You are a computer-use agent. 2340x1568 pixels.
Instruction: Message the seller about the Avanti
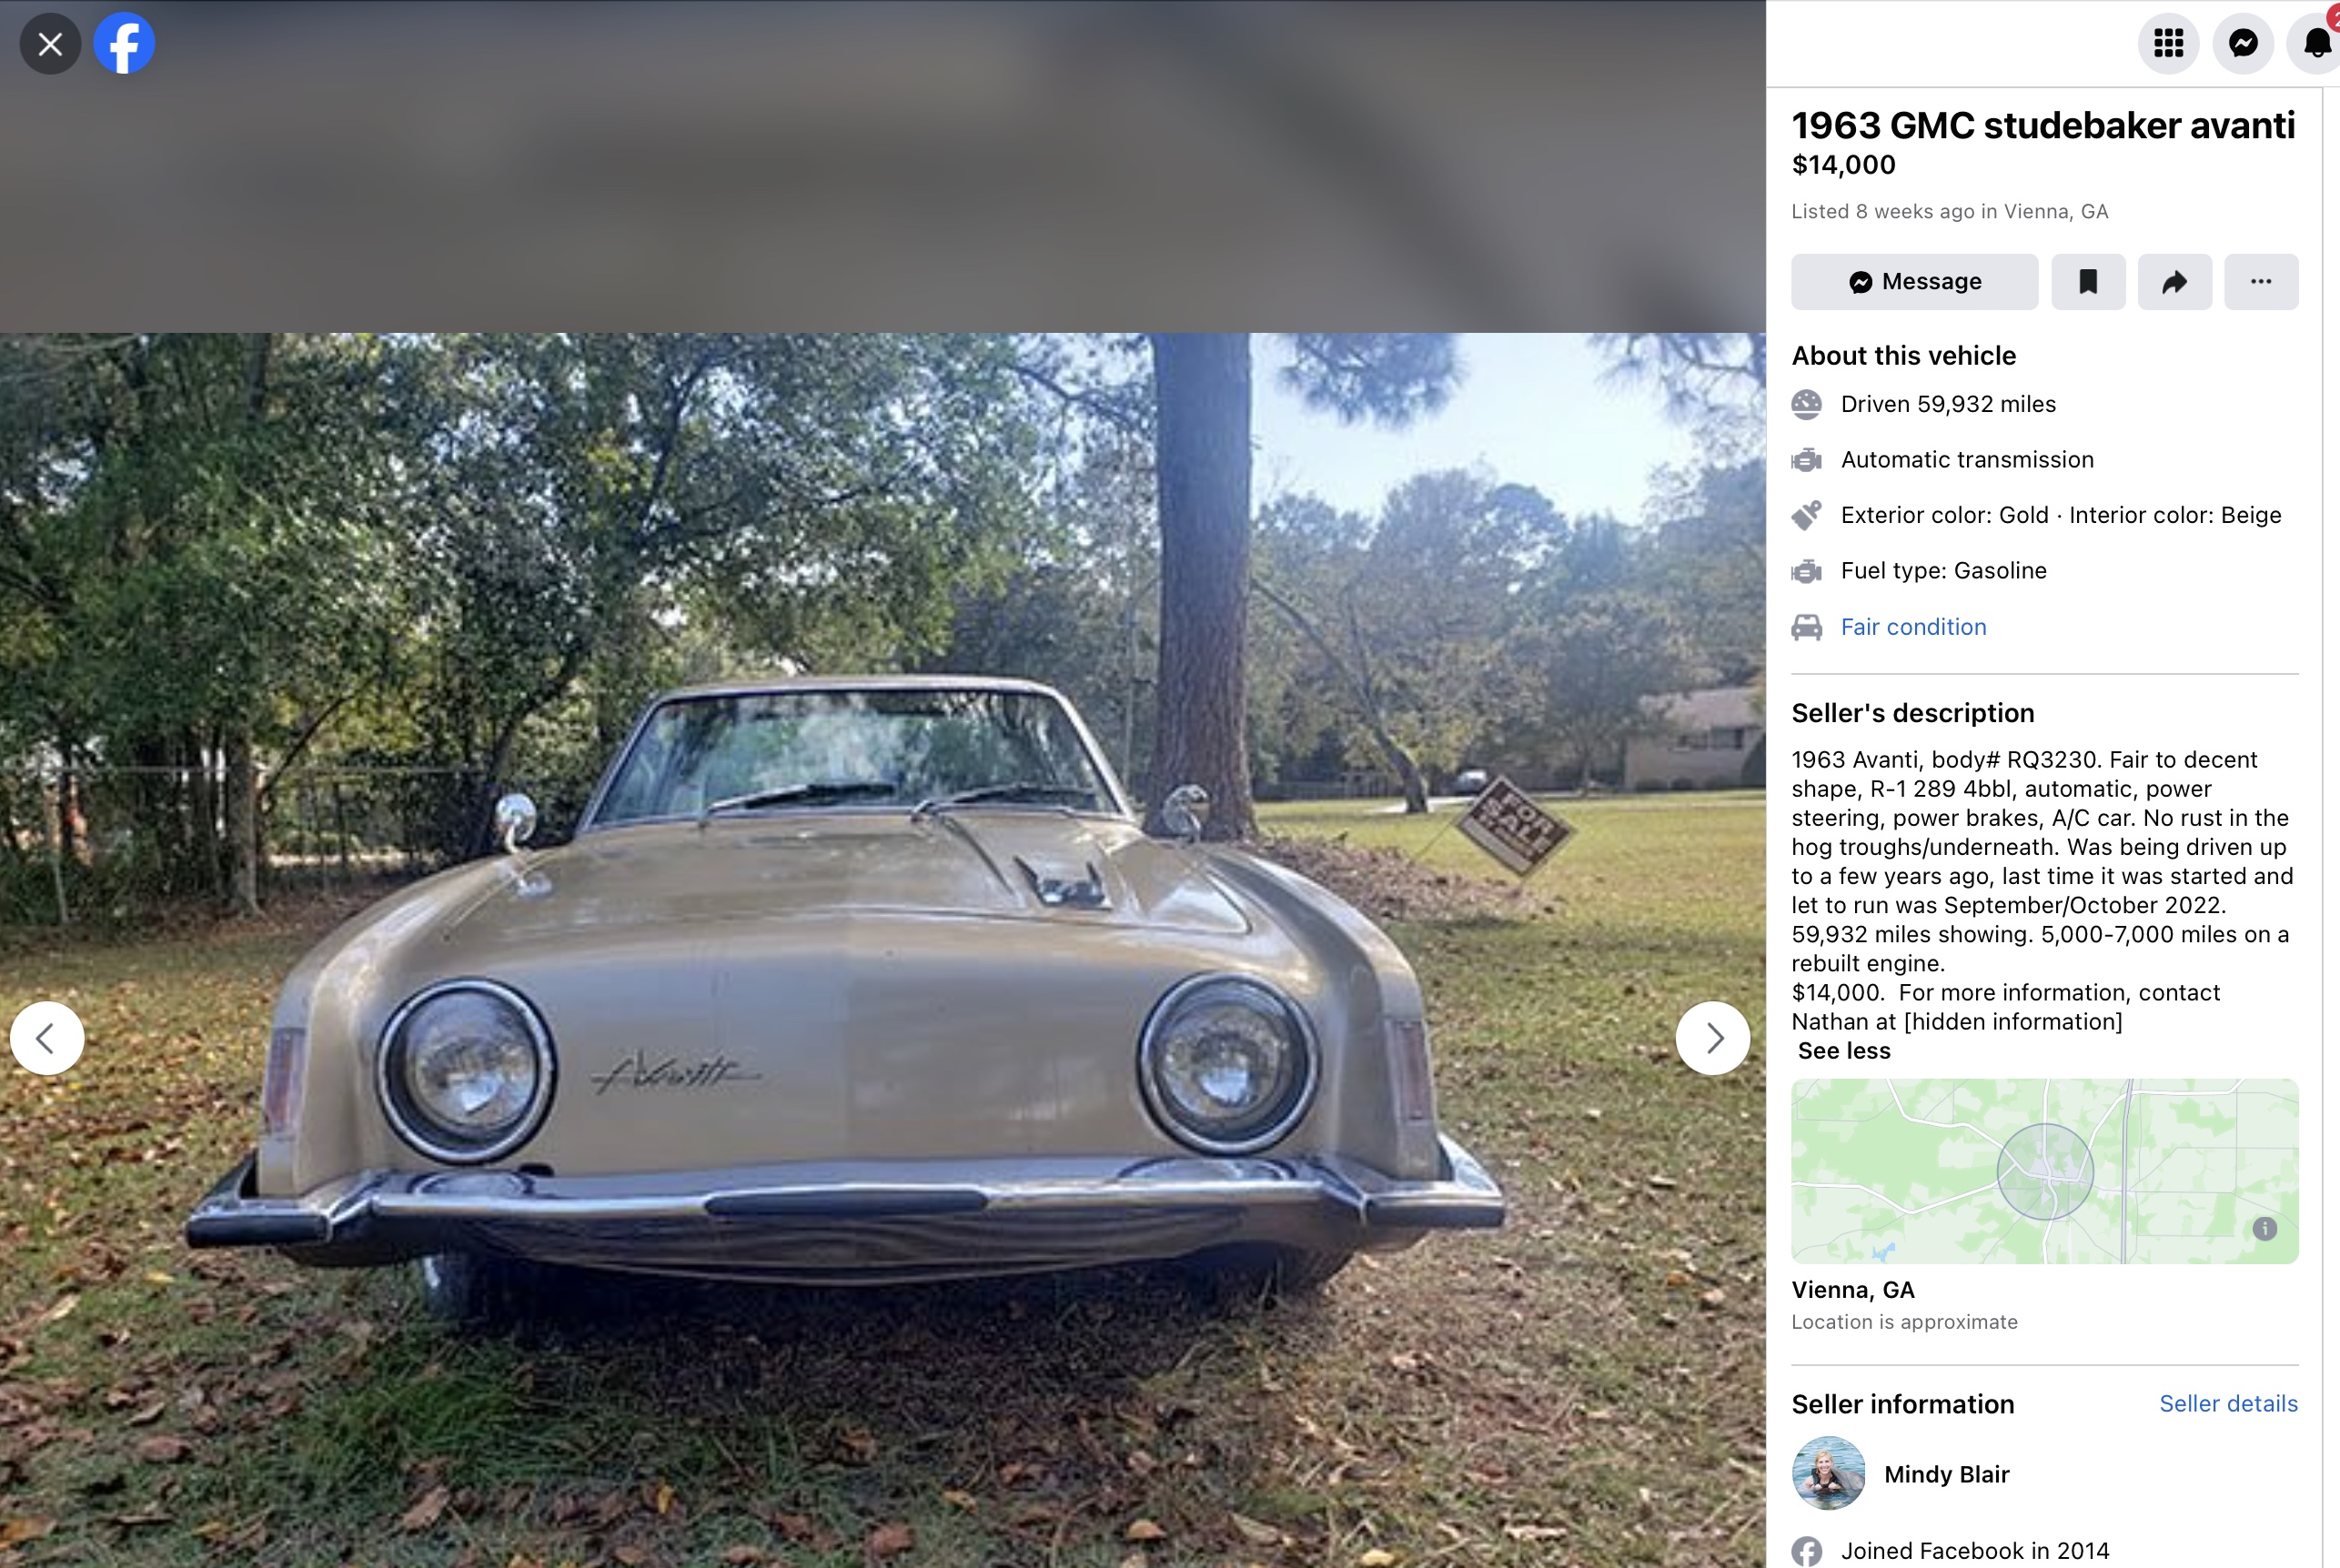(x=1914, y=282)
